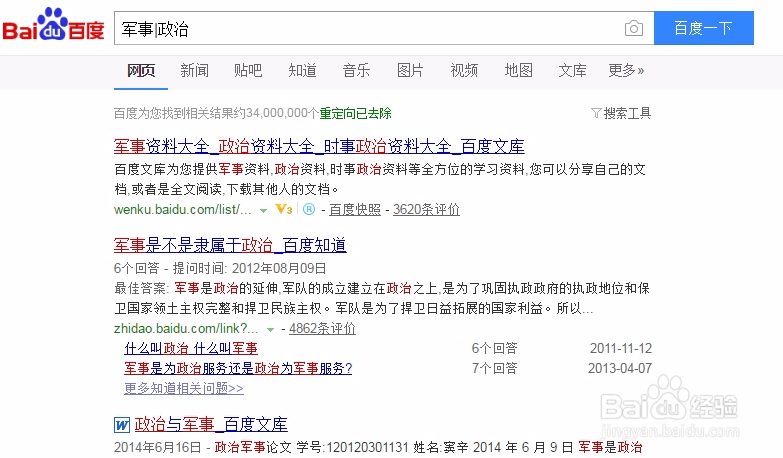Open 搜索工具 search tools

(627, 113)
